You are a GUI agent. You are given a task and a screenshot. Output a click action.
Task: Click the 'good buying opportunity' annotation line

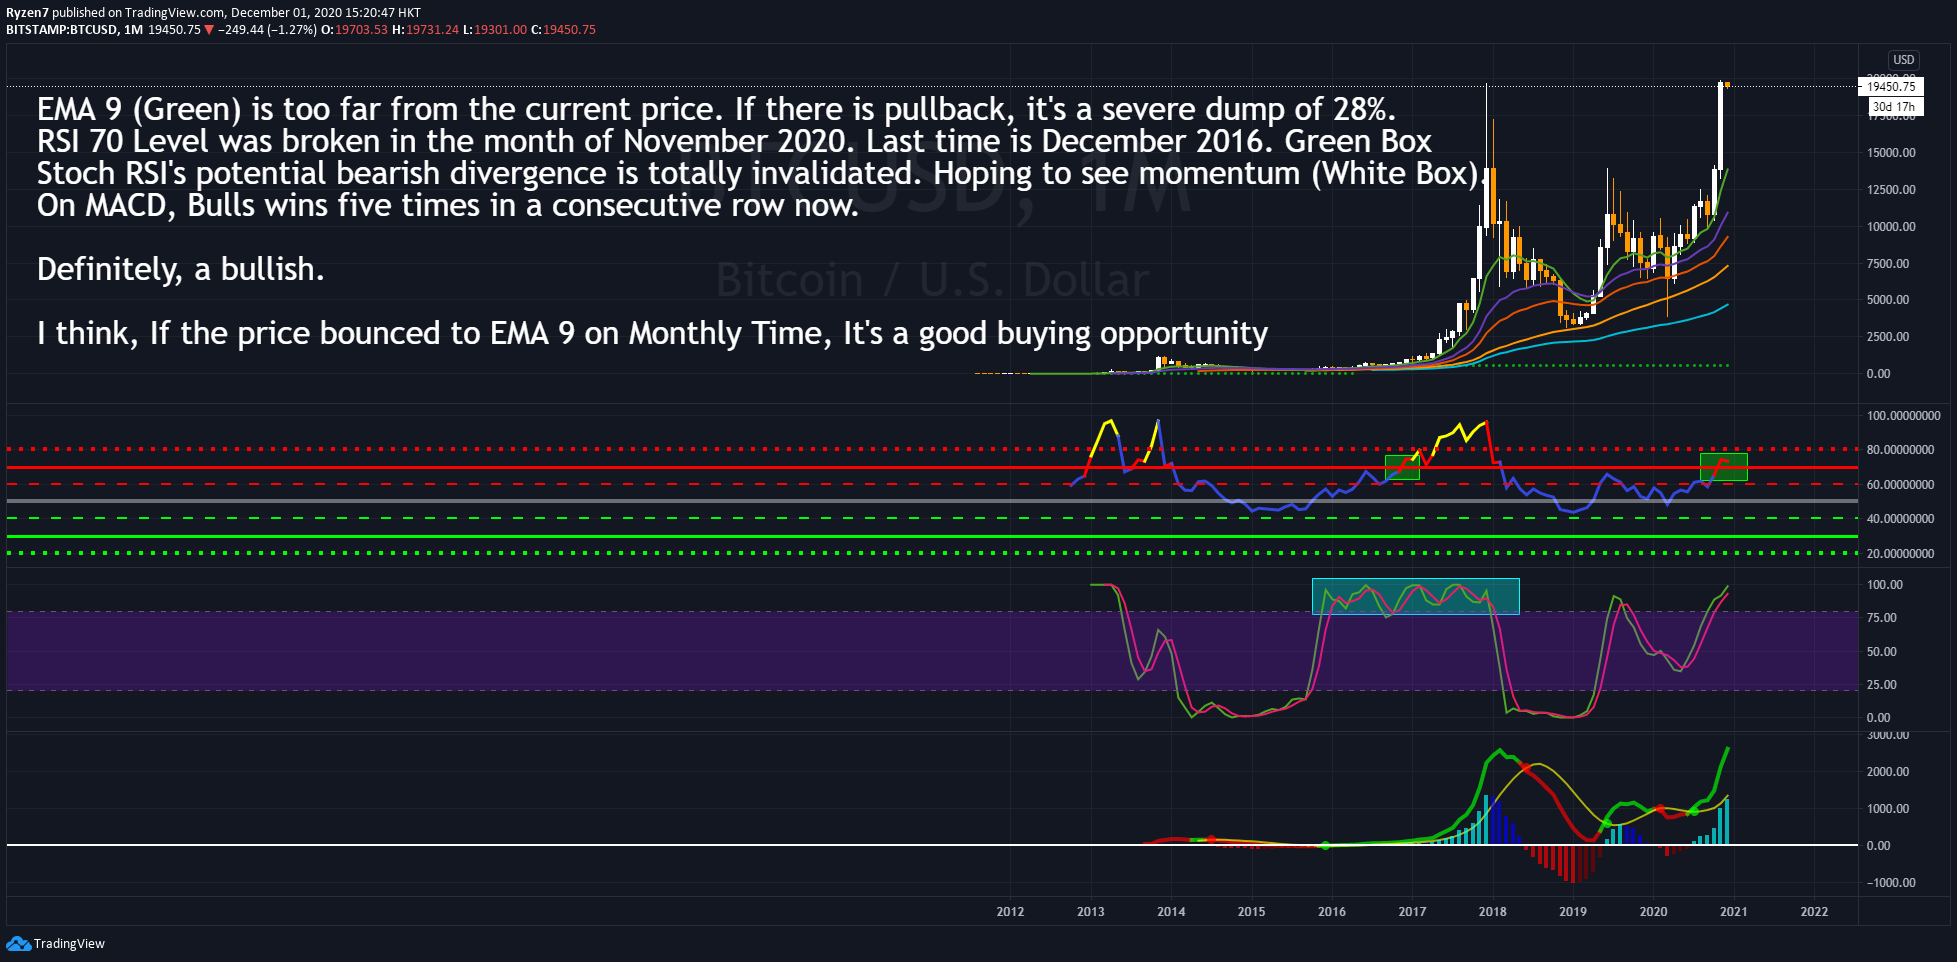(652, 333)
